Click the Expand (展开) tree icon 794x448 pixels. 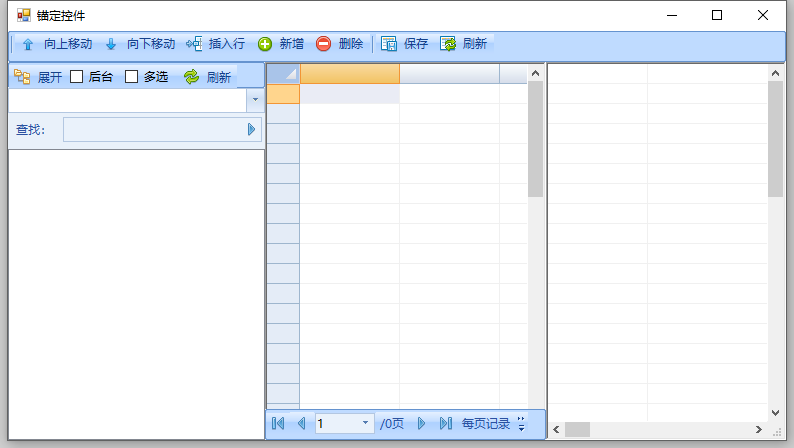pyautogui.click(x=22, y=76)
